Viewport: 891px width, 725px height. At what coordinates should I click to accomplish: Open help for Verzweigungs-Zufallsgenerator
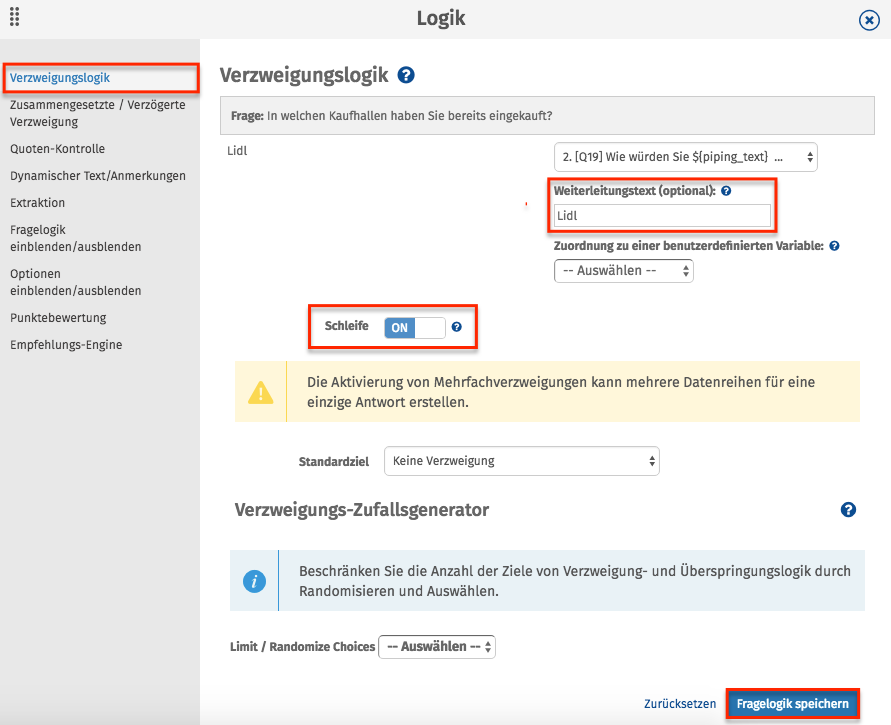(848, 510)
